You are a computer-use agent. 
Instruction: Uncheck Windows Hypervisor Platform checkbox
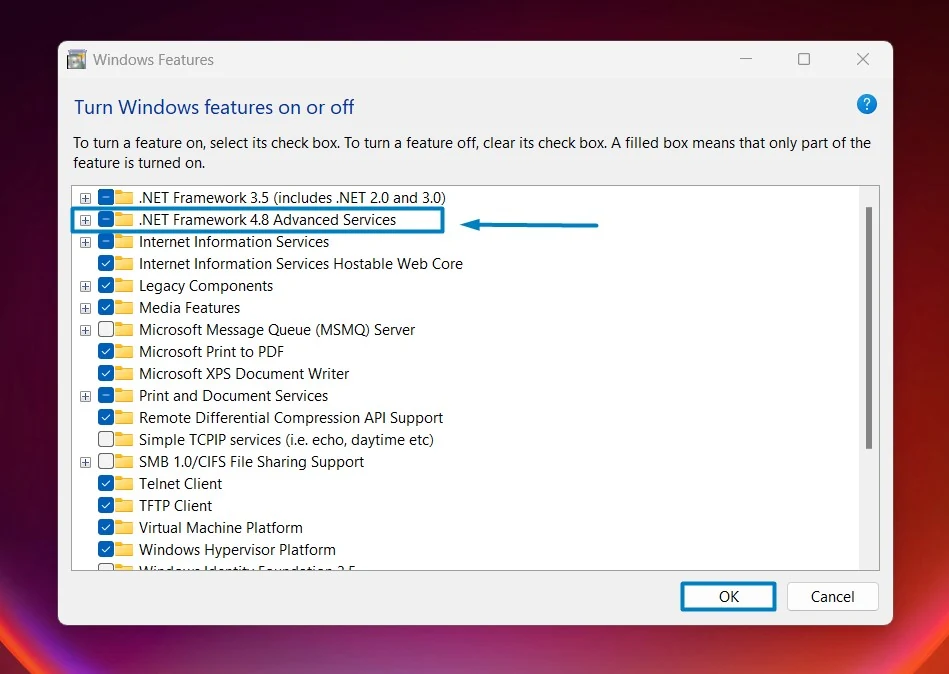[106, 549]
